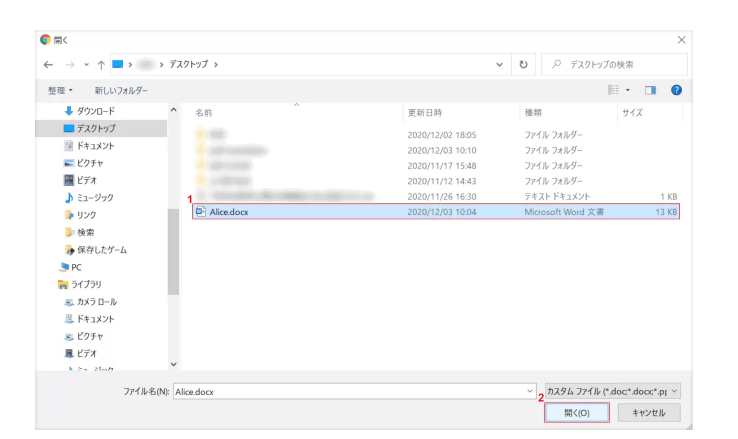Click the 開く(O) button
The height and width of the screenshot is (439, 738).
pos(576,412)
